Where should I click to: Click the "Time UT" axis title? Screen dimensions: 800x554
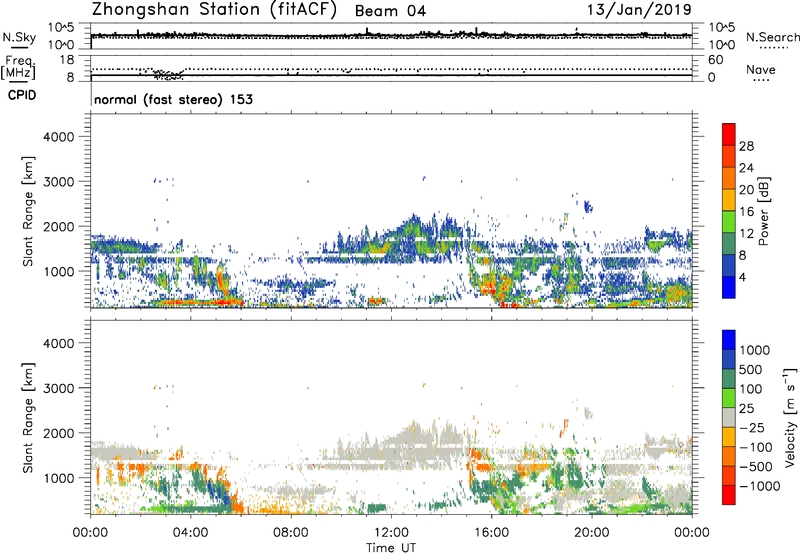point(391,548)
